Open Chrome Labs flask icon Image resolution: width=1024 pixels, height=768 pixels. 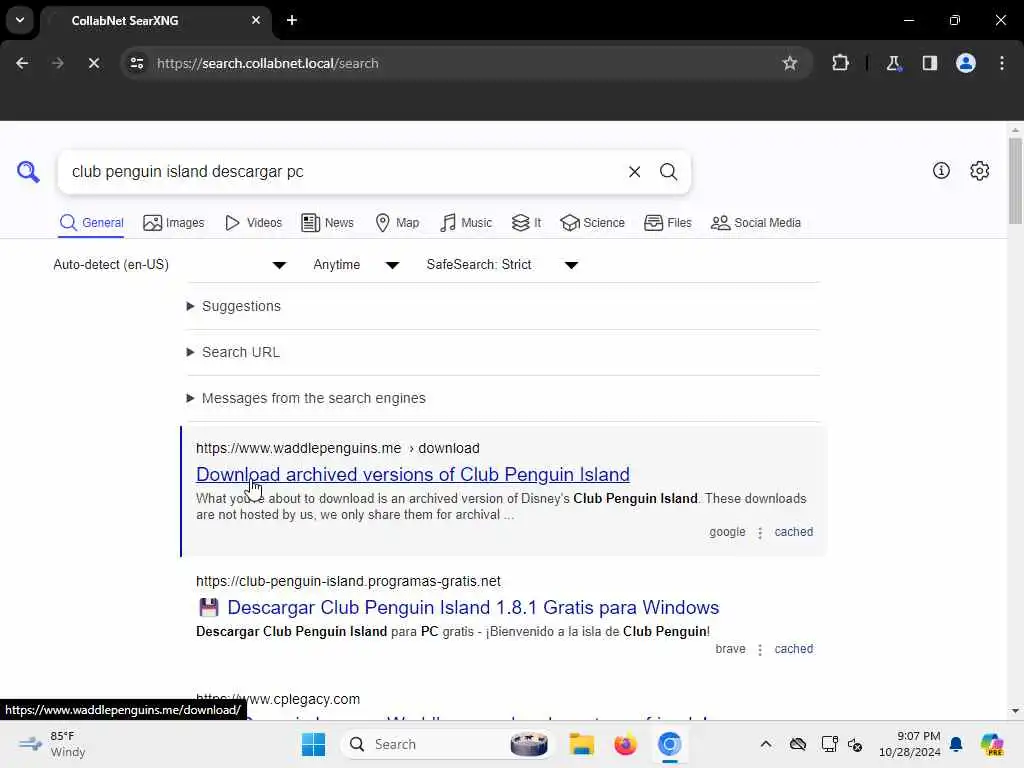893,63
